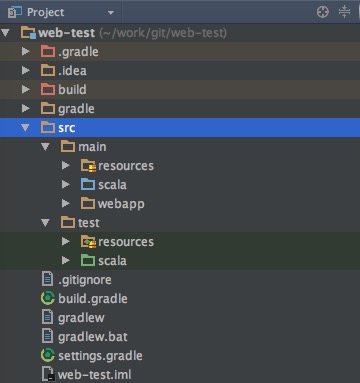Select the test folder name

pyautogui.click(x=89, y=223)
